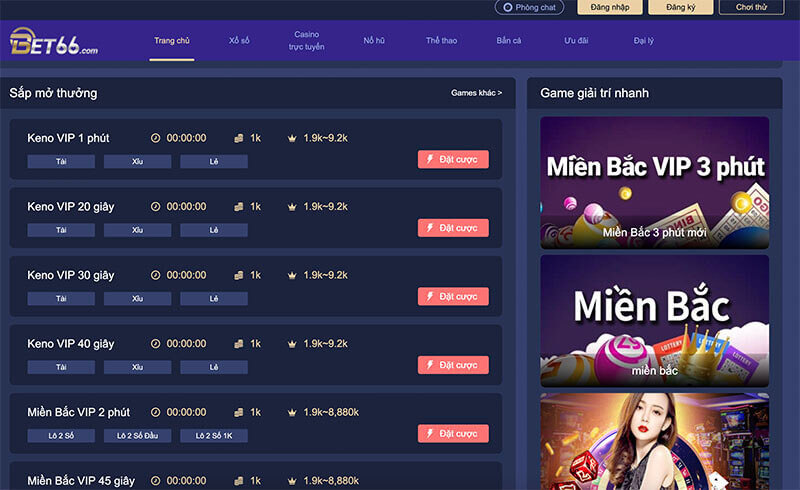
Task: Select Lẻ in Keno VIP 20 giây
Action: click(x=214, y=230)
